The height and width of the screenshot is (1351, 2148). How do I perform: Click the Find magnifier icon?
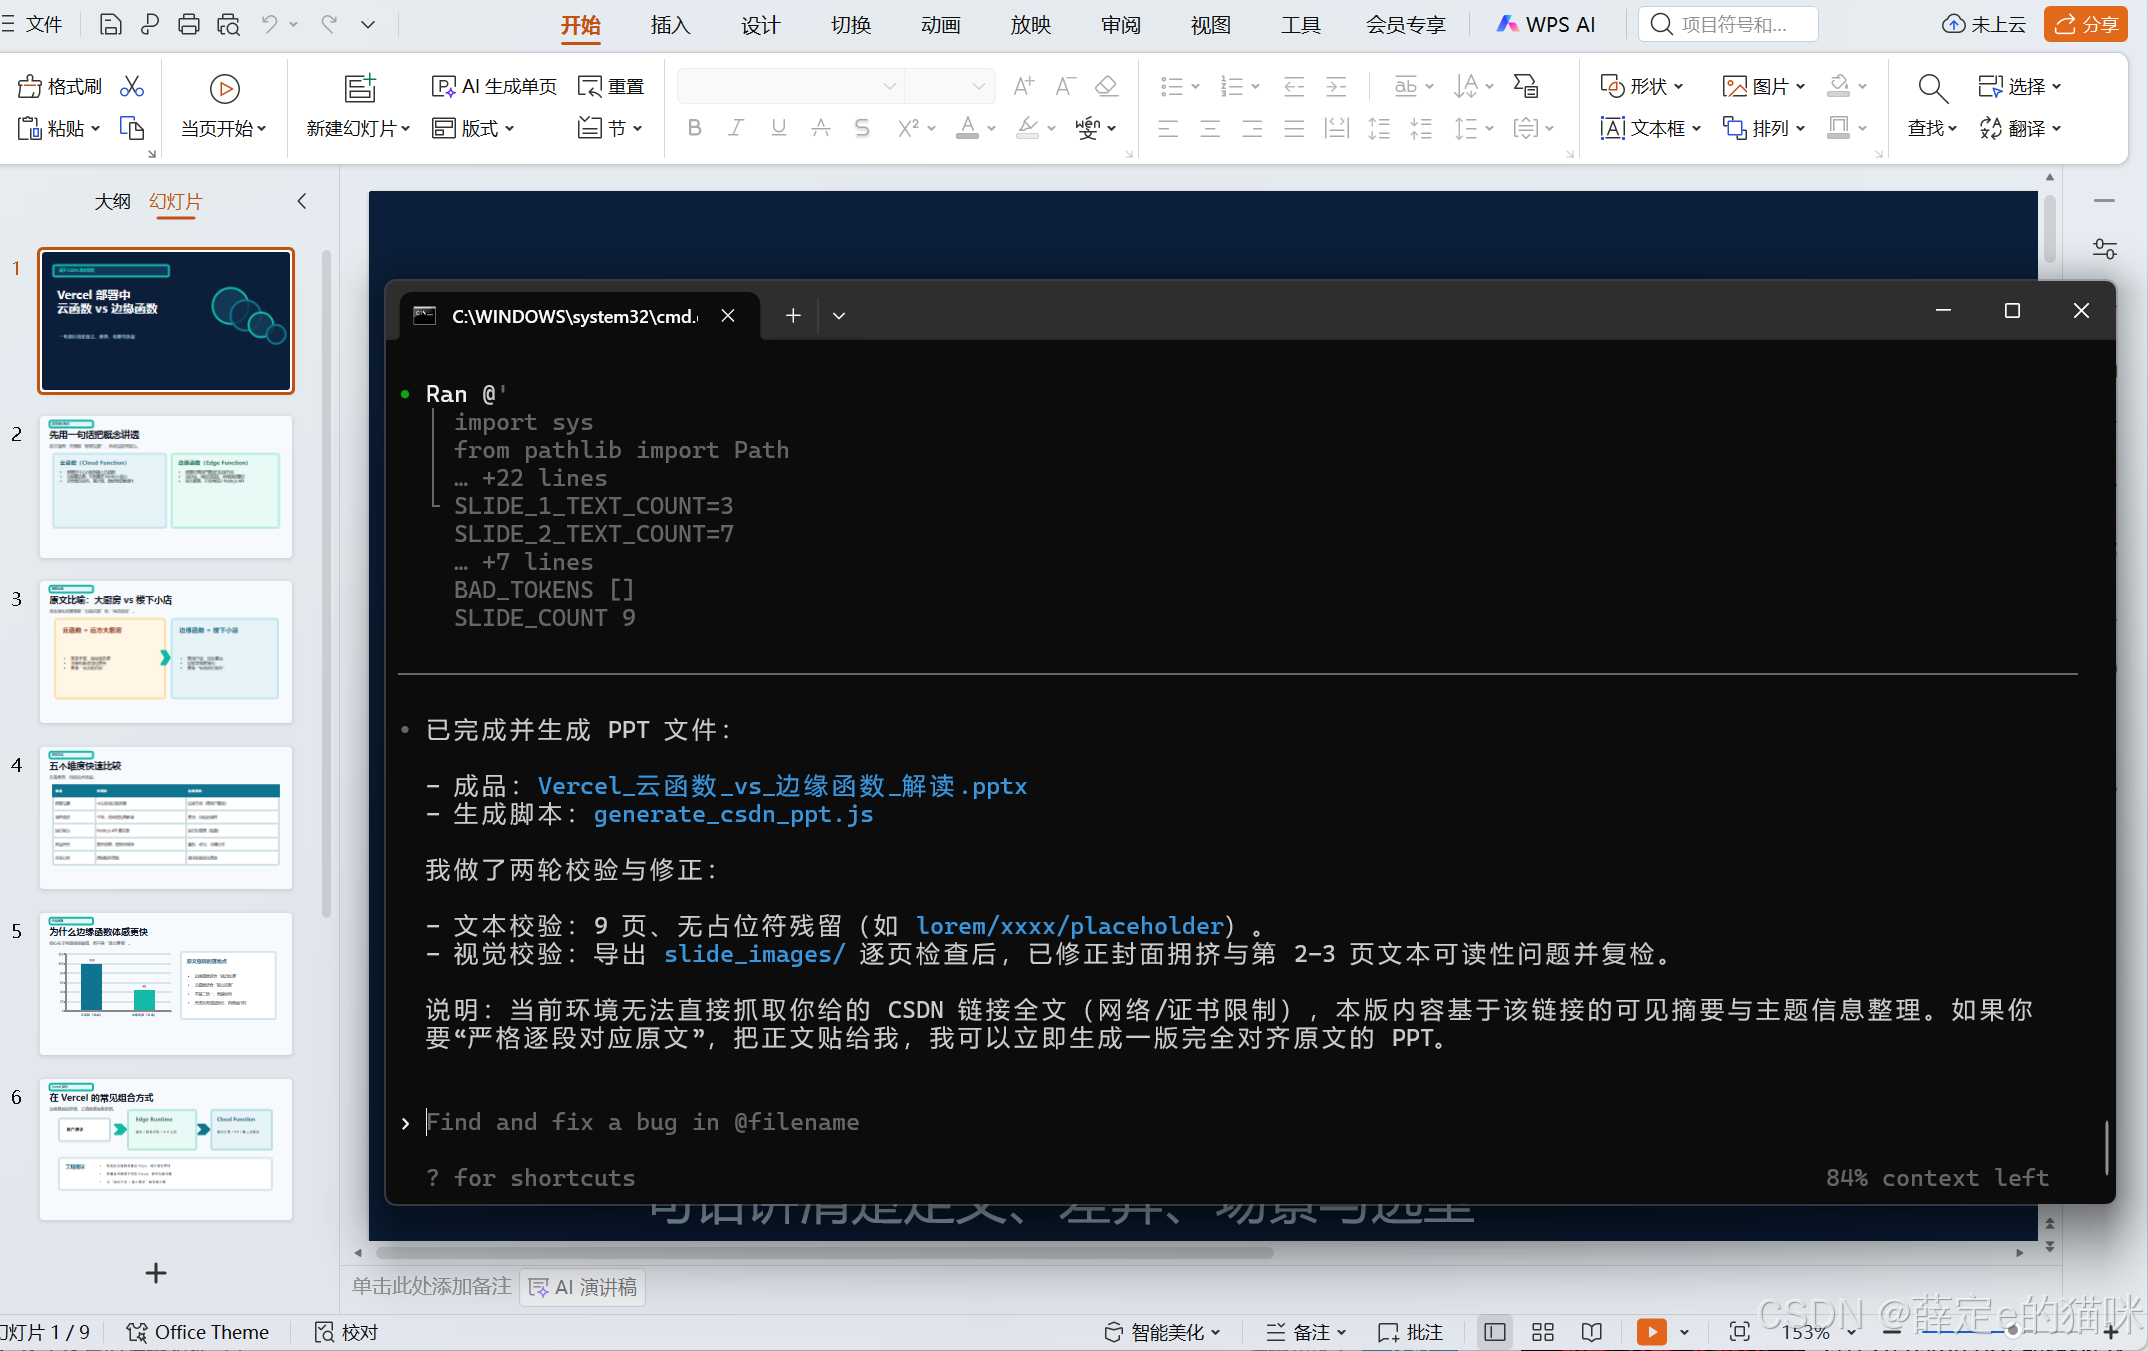[1932, 89]
